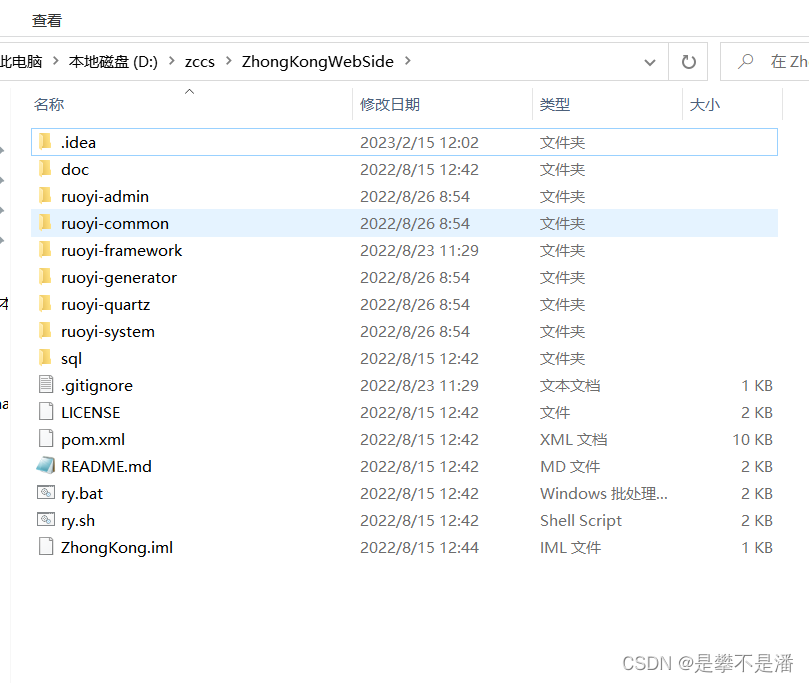Viewport: 809px width, 683px height.
Task: Click the sql folder icon
Action: coord(45,357)
